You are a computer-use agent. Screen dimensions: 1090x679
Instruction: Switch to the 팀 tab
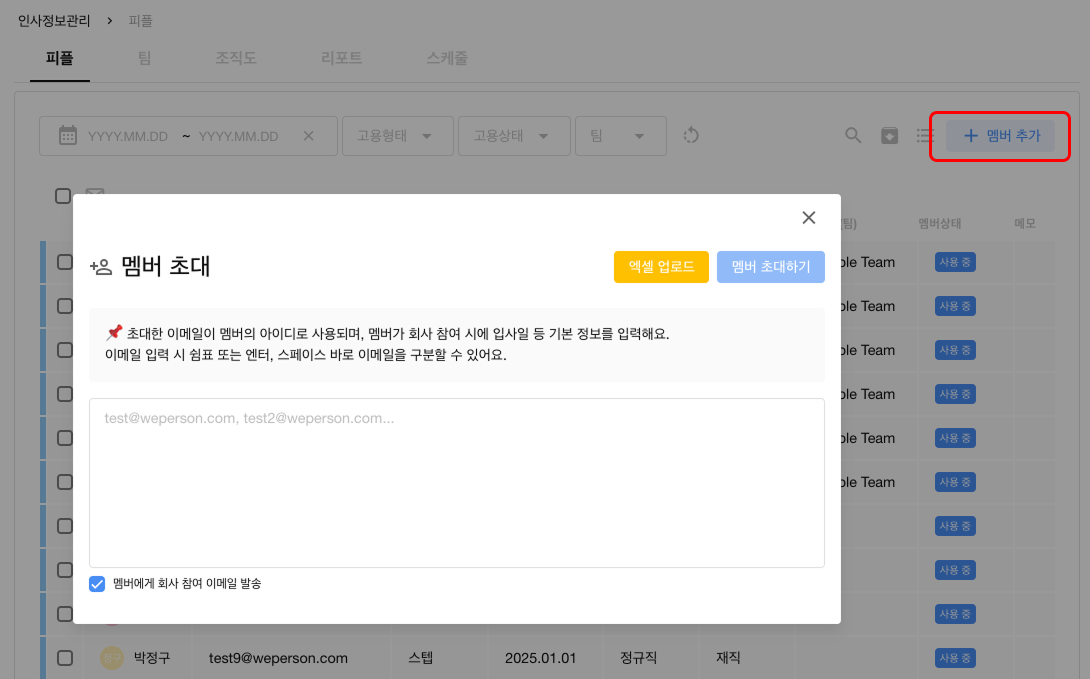[x=145, y=58]
